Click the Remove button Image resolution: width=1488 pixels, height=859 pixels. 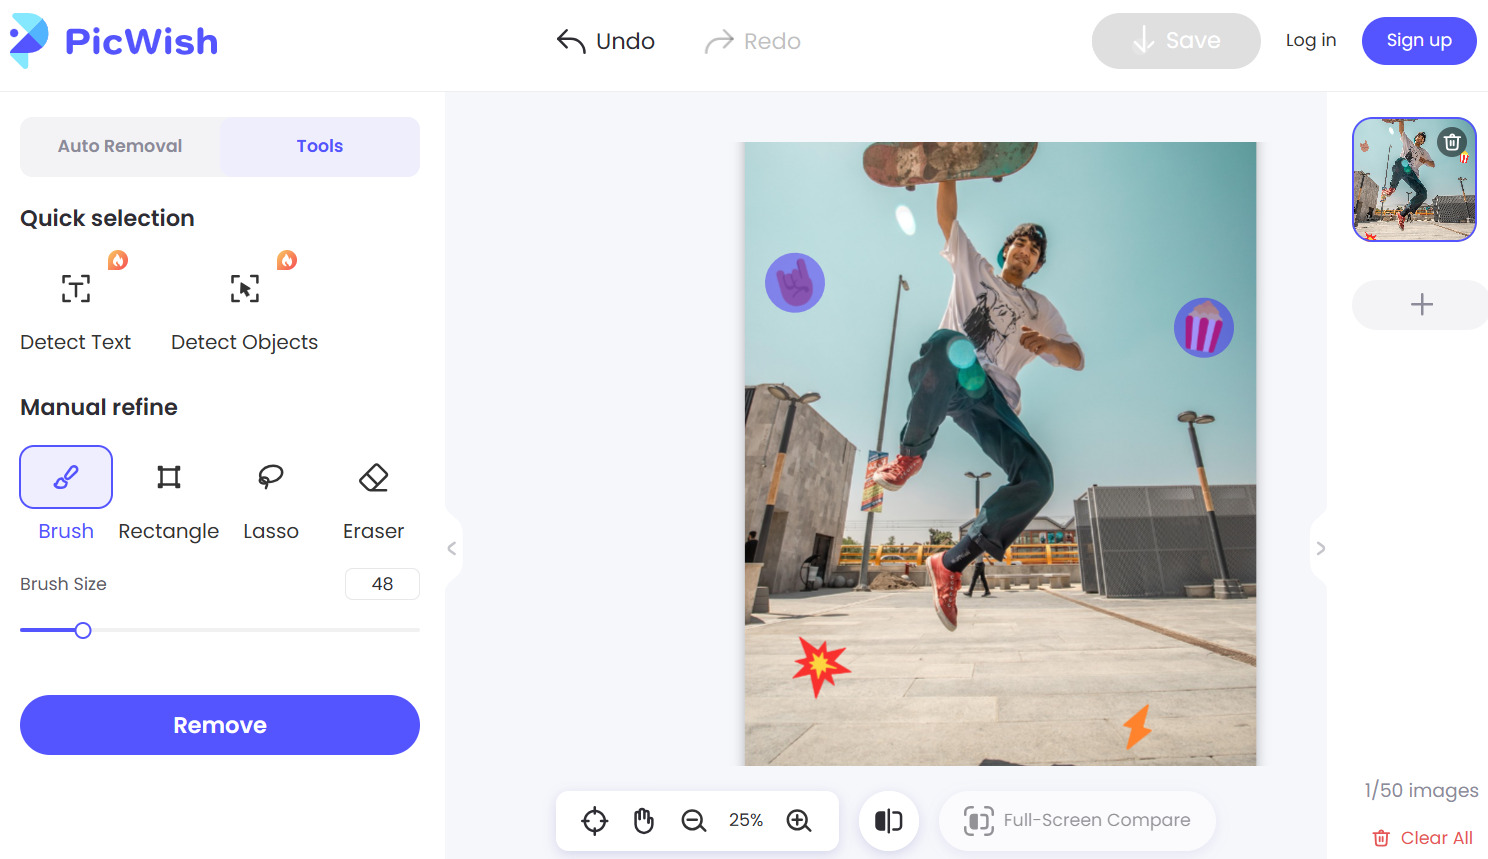[x=219, y=725]
